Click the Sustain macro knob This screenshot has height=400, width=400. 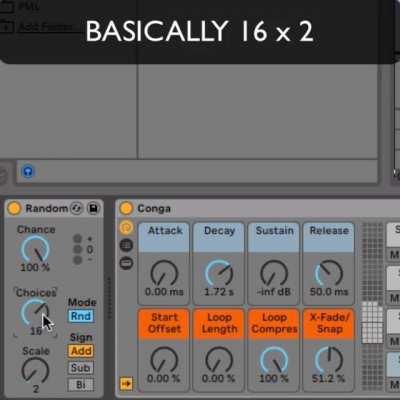tap(274, 273)
